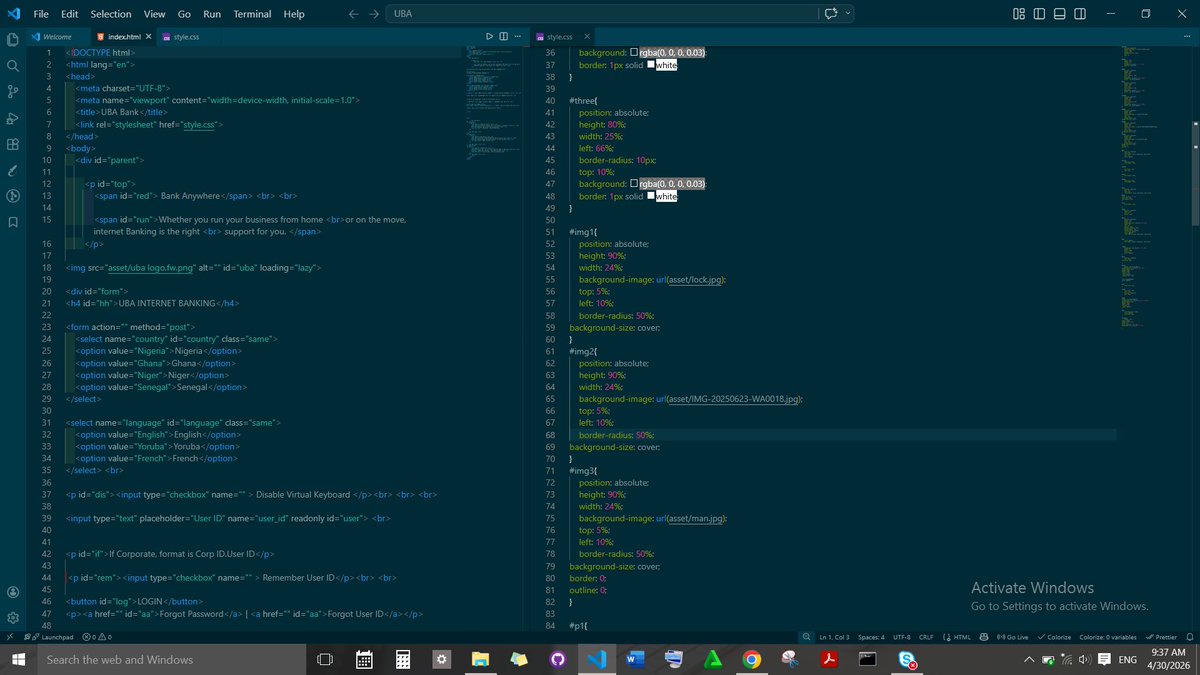Open Google Chrome from the taskbar

751,660
